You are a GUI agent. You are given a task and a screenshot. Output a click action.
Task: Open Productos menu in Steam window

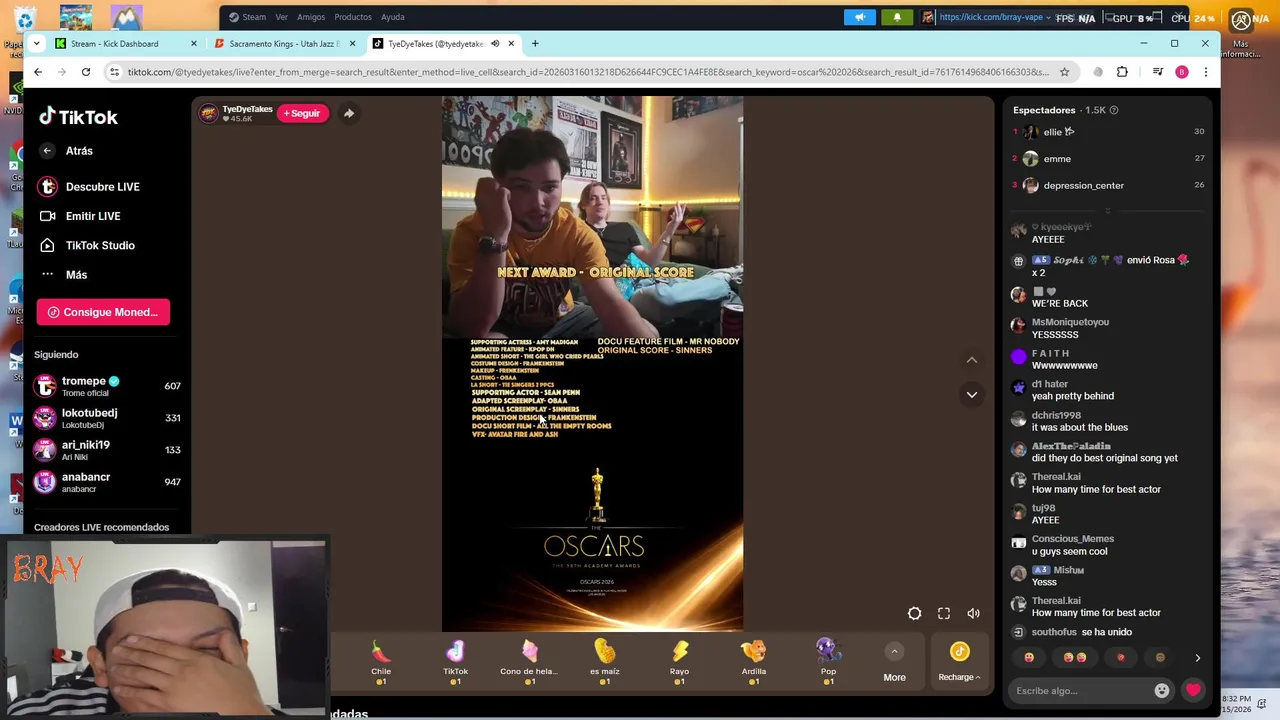pyautogui.click(x=353, y=17)
